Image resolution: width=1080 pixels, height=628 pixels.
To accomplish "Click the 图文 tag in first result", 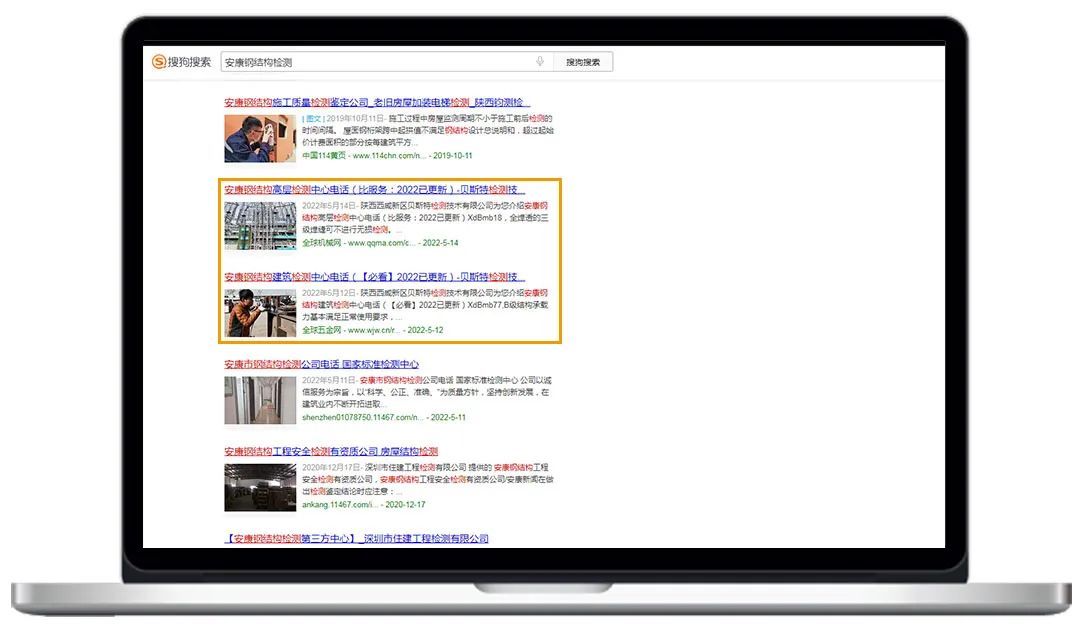I will point(313,118).
